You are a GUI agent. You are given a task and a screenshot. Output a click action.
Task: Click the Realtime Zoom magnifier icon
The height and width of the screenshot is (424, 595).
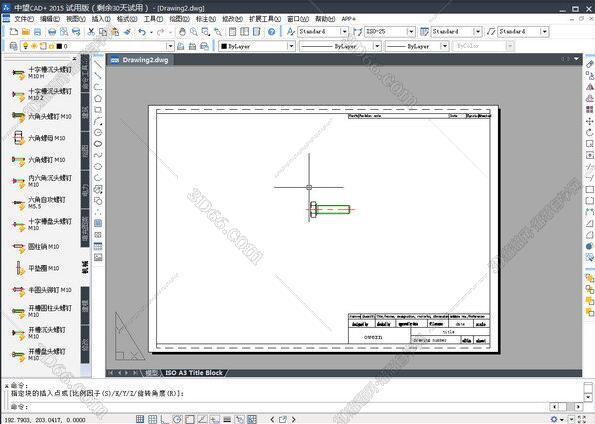pyautogui.click(x=194, y=32)
